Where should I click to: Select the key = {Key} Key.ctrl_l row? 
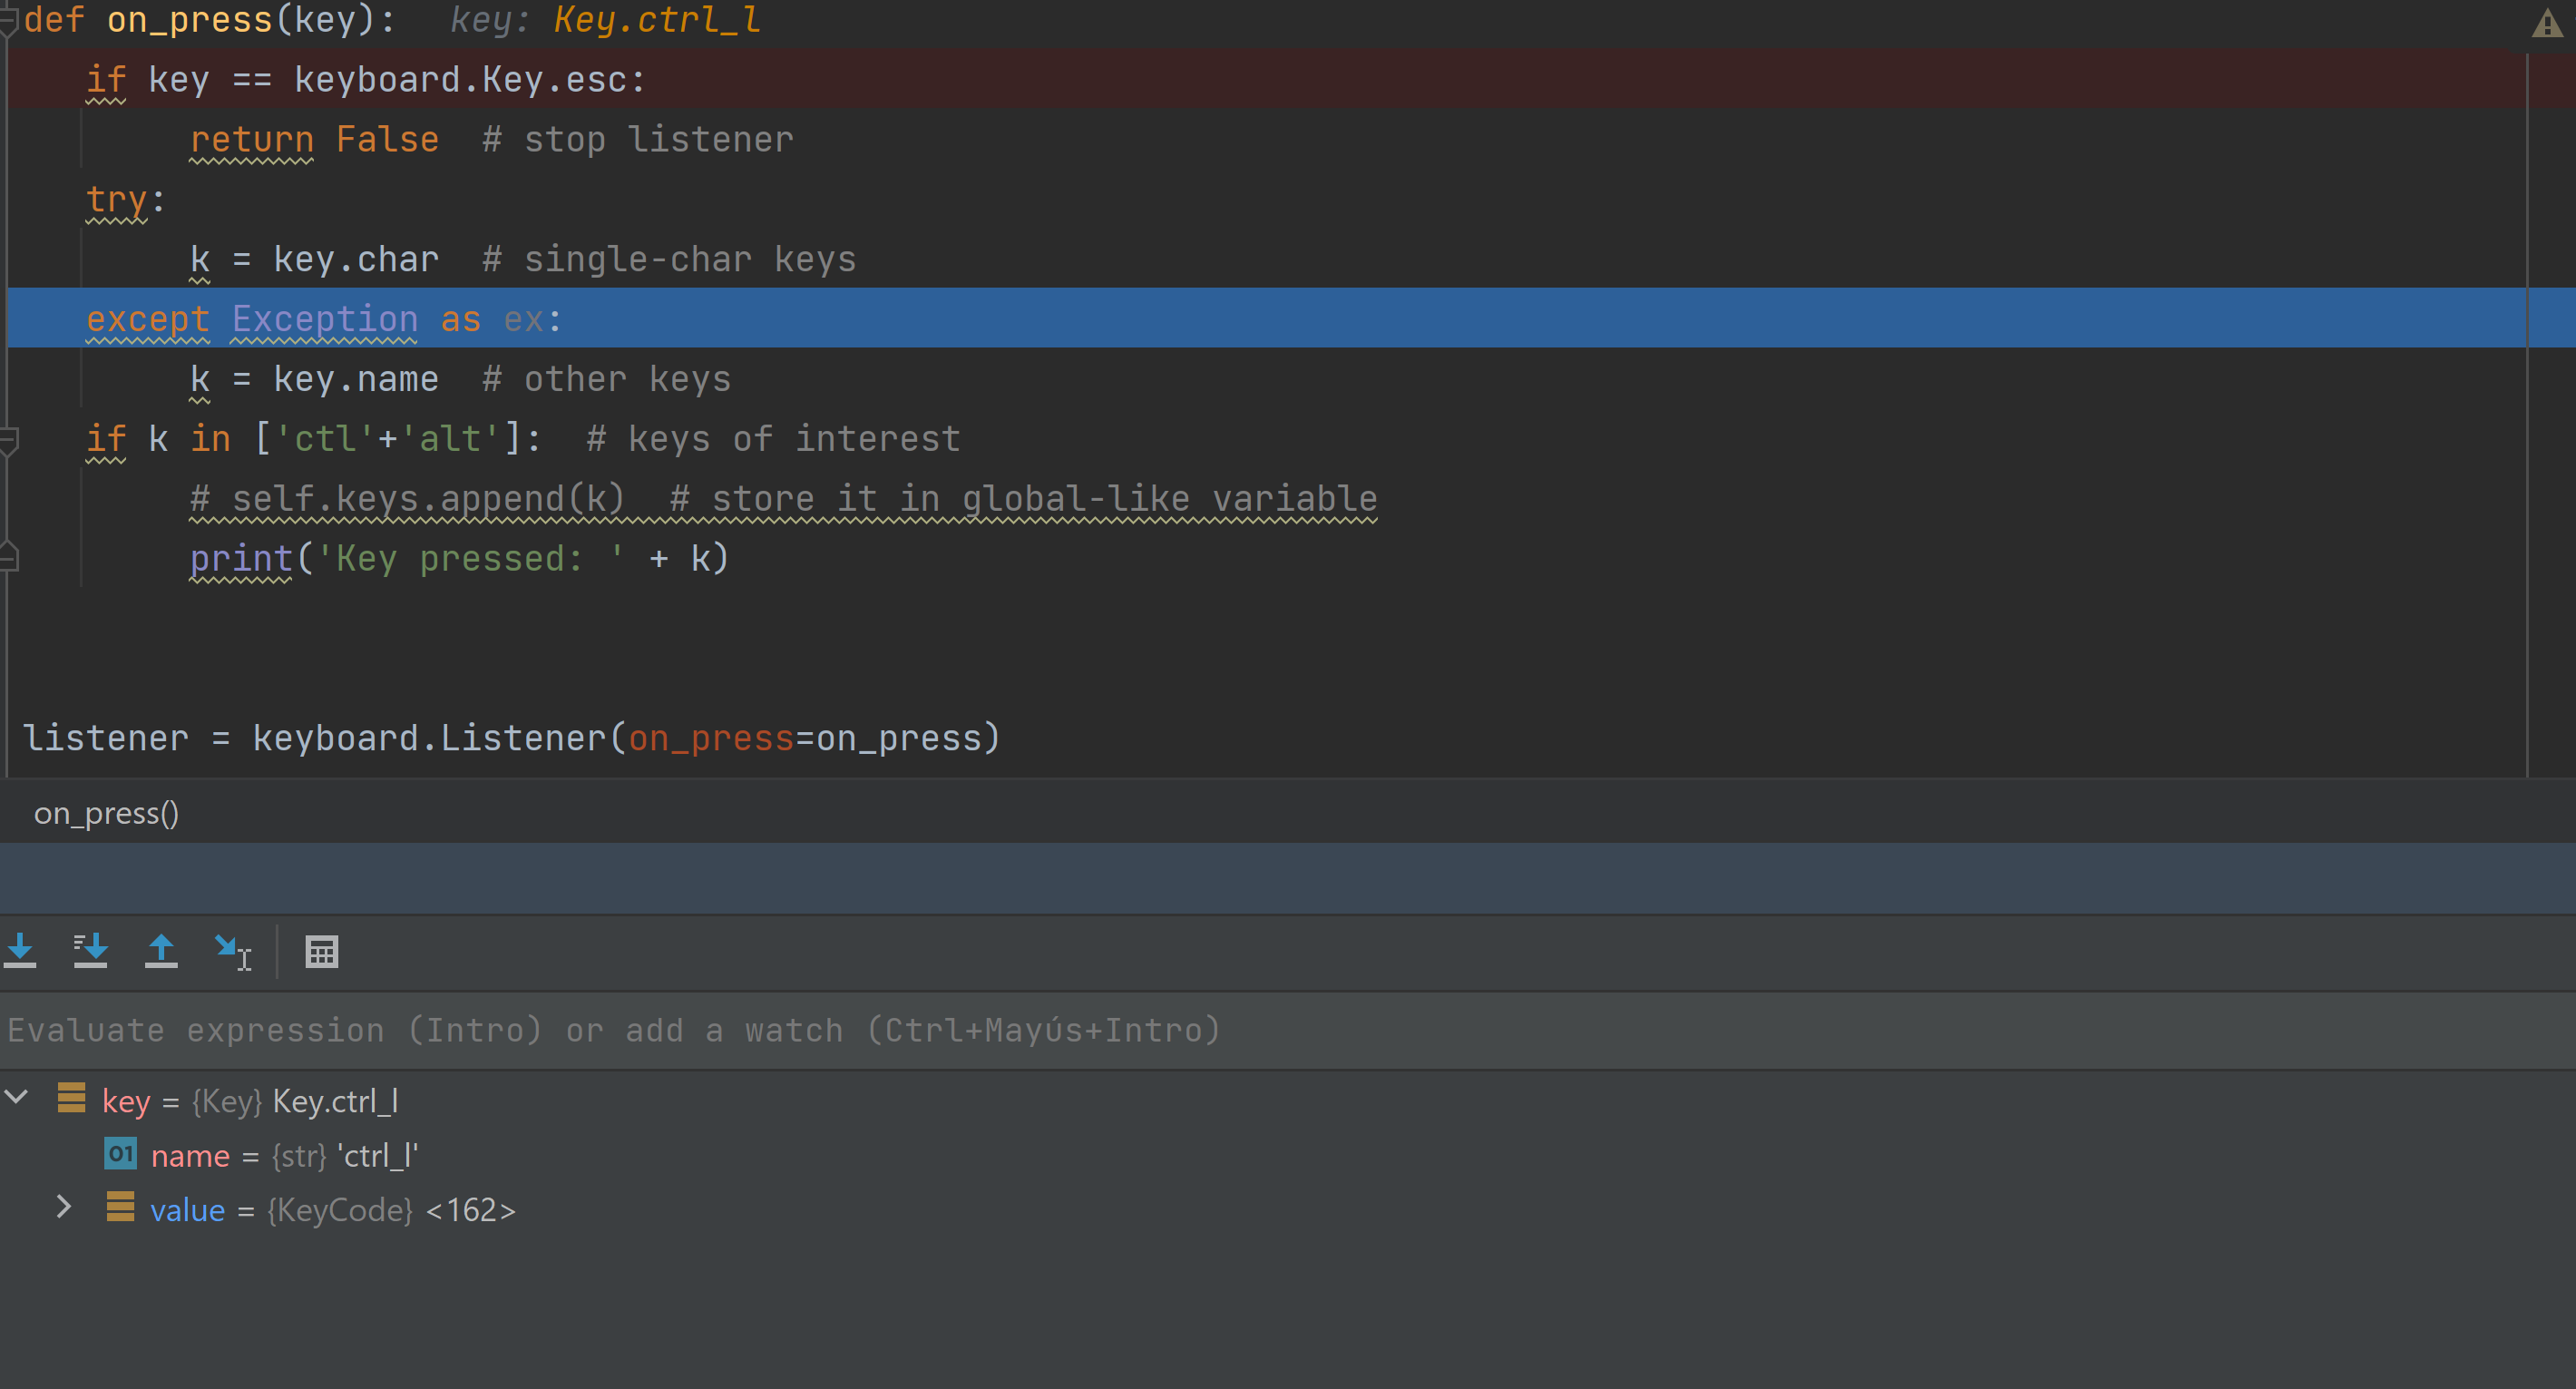(x=1288, y=1101)
